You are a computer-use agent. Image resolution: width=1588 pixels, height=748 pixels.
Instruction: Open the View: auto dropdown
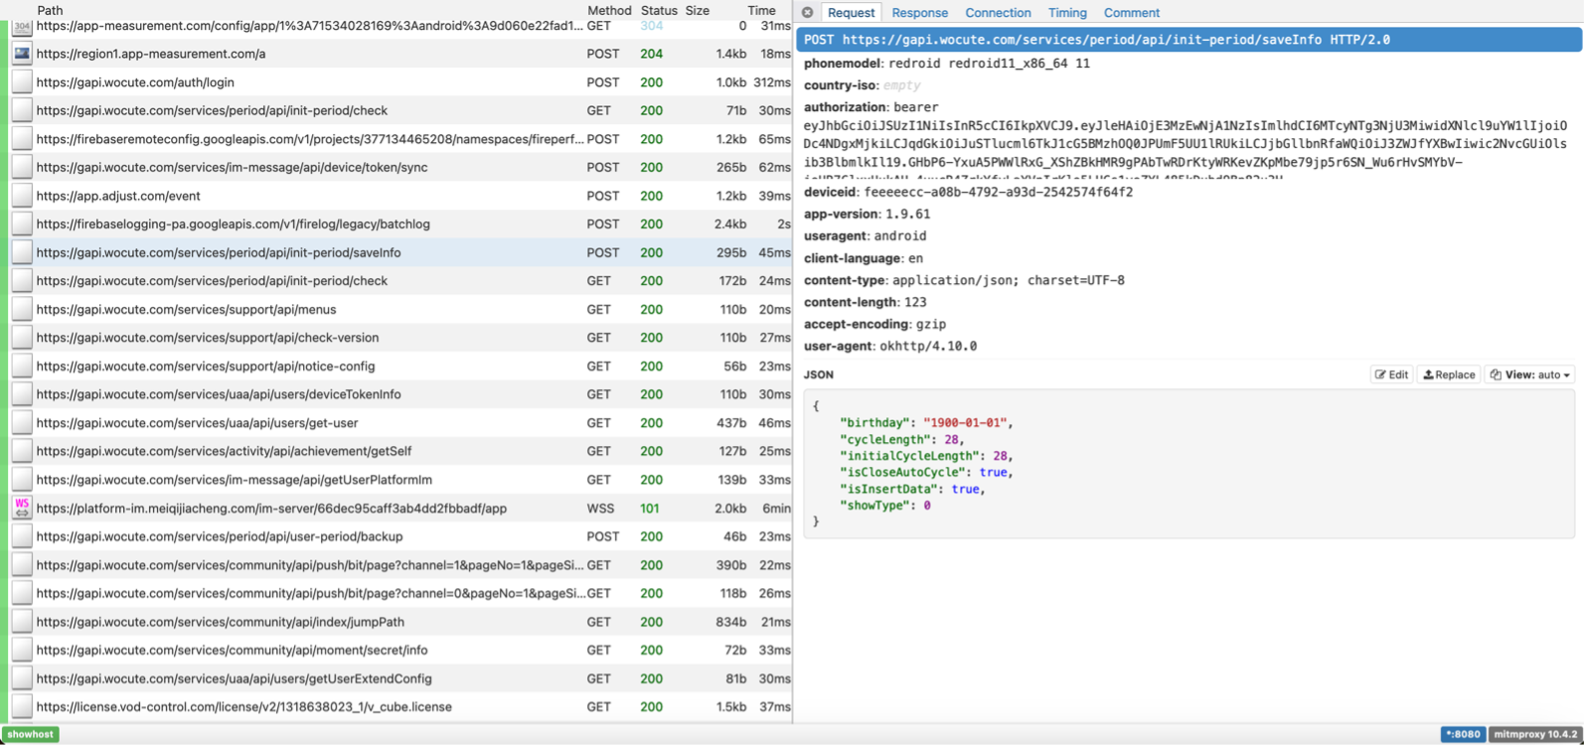click(x=1530, y=375)
